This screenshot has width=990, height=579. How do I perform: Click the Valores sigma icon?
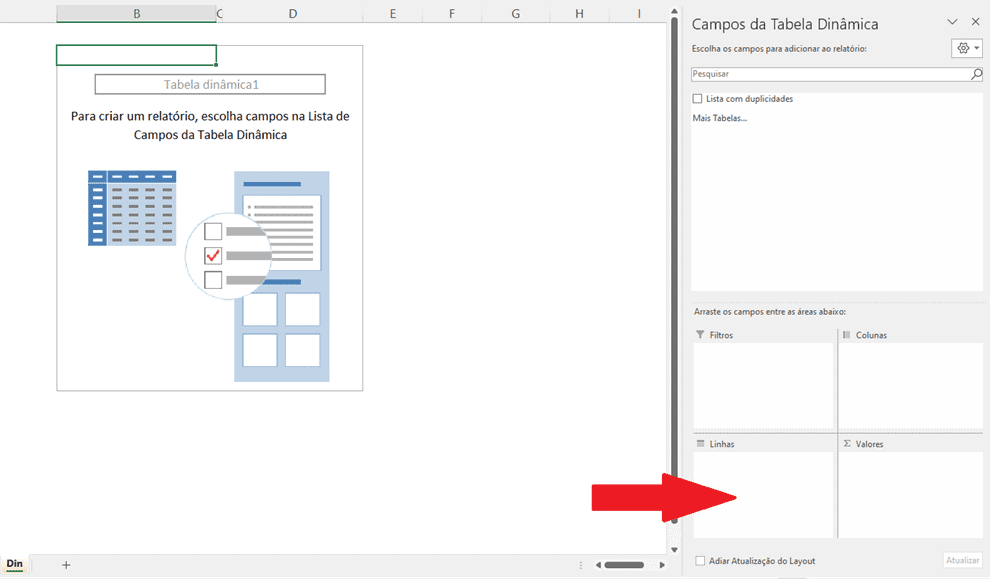[x=846, y=443]
